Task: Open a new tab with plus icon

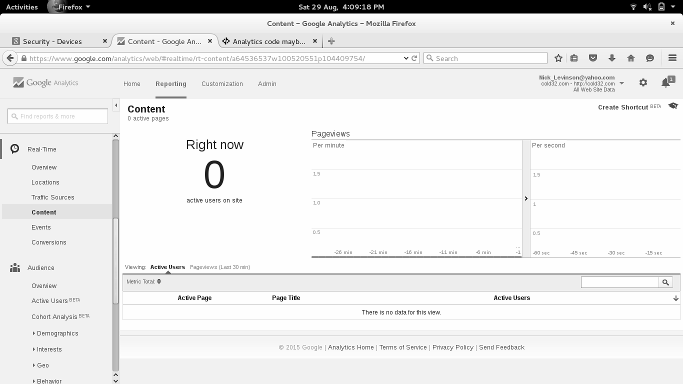Action: pyautogui.click(x=331, y=41)
